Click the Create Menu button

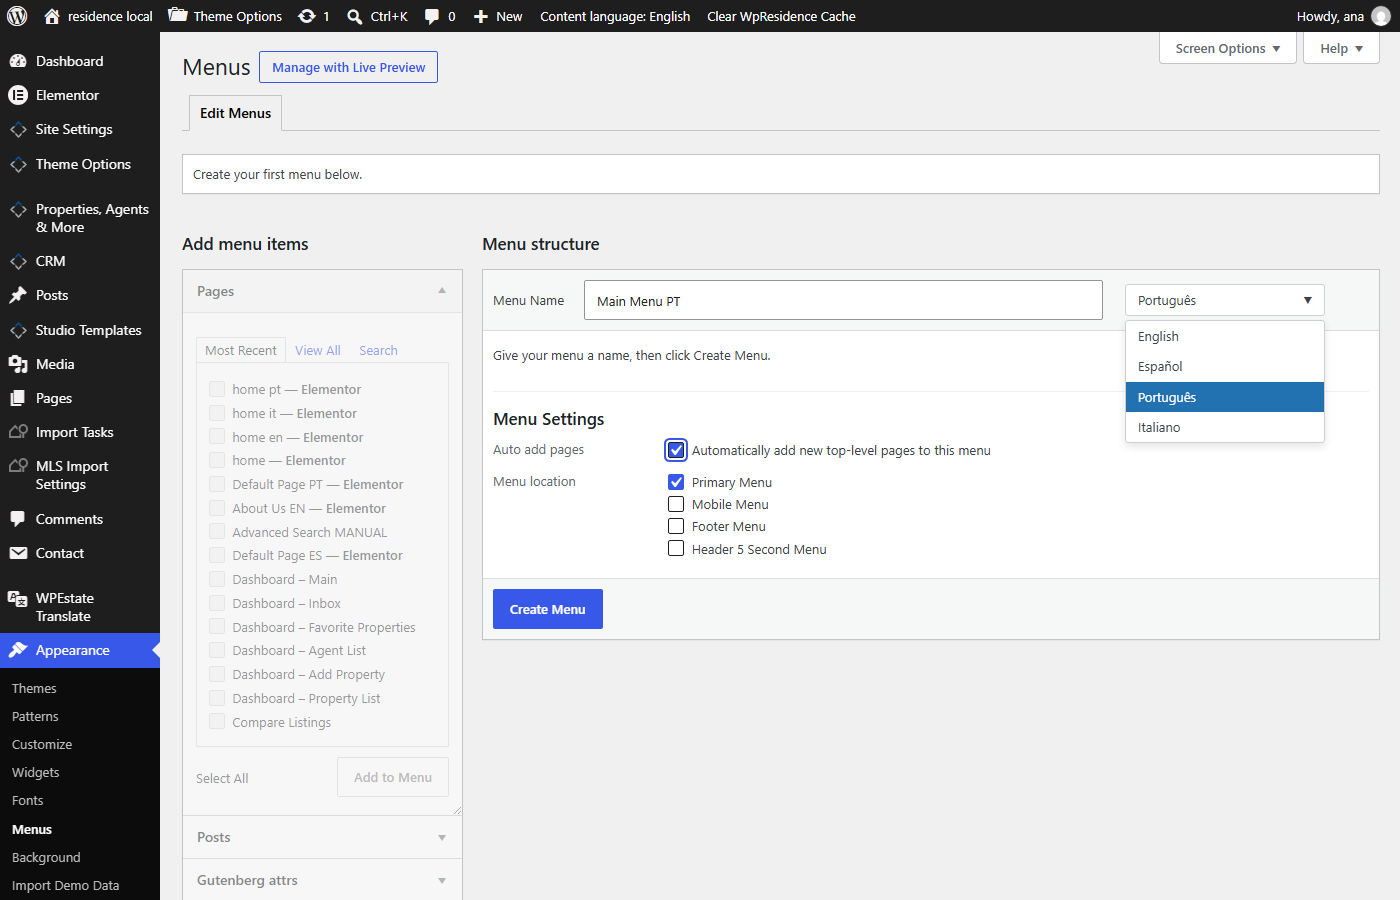(x=548, y=609)
